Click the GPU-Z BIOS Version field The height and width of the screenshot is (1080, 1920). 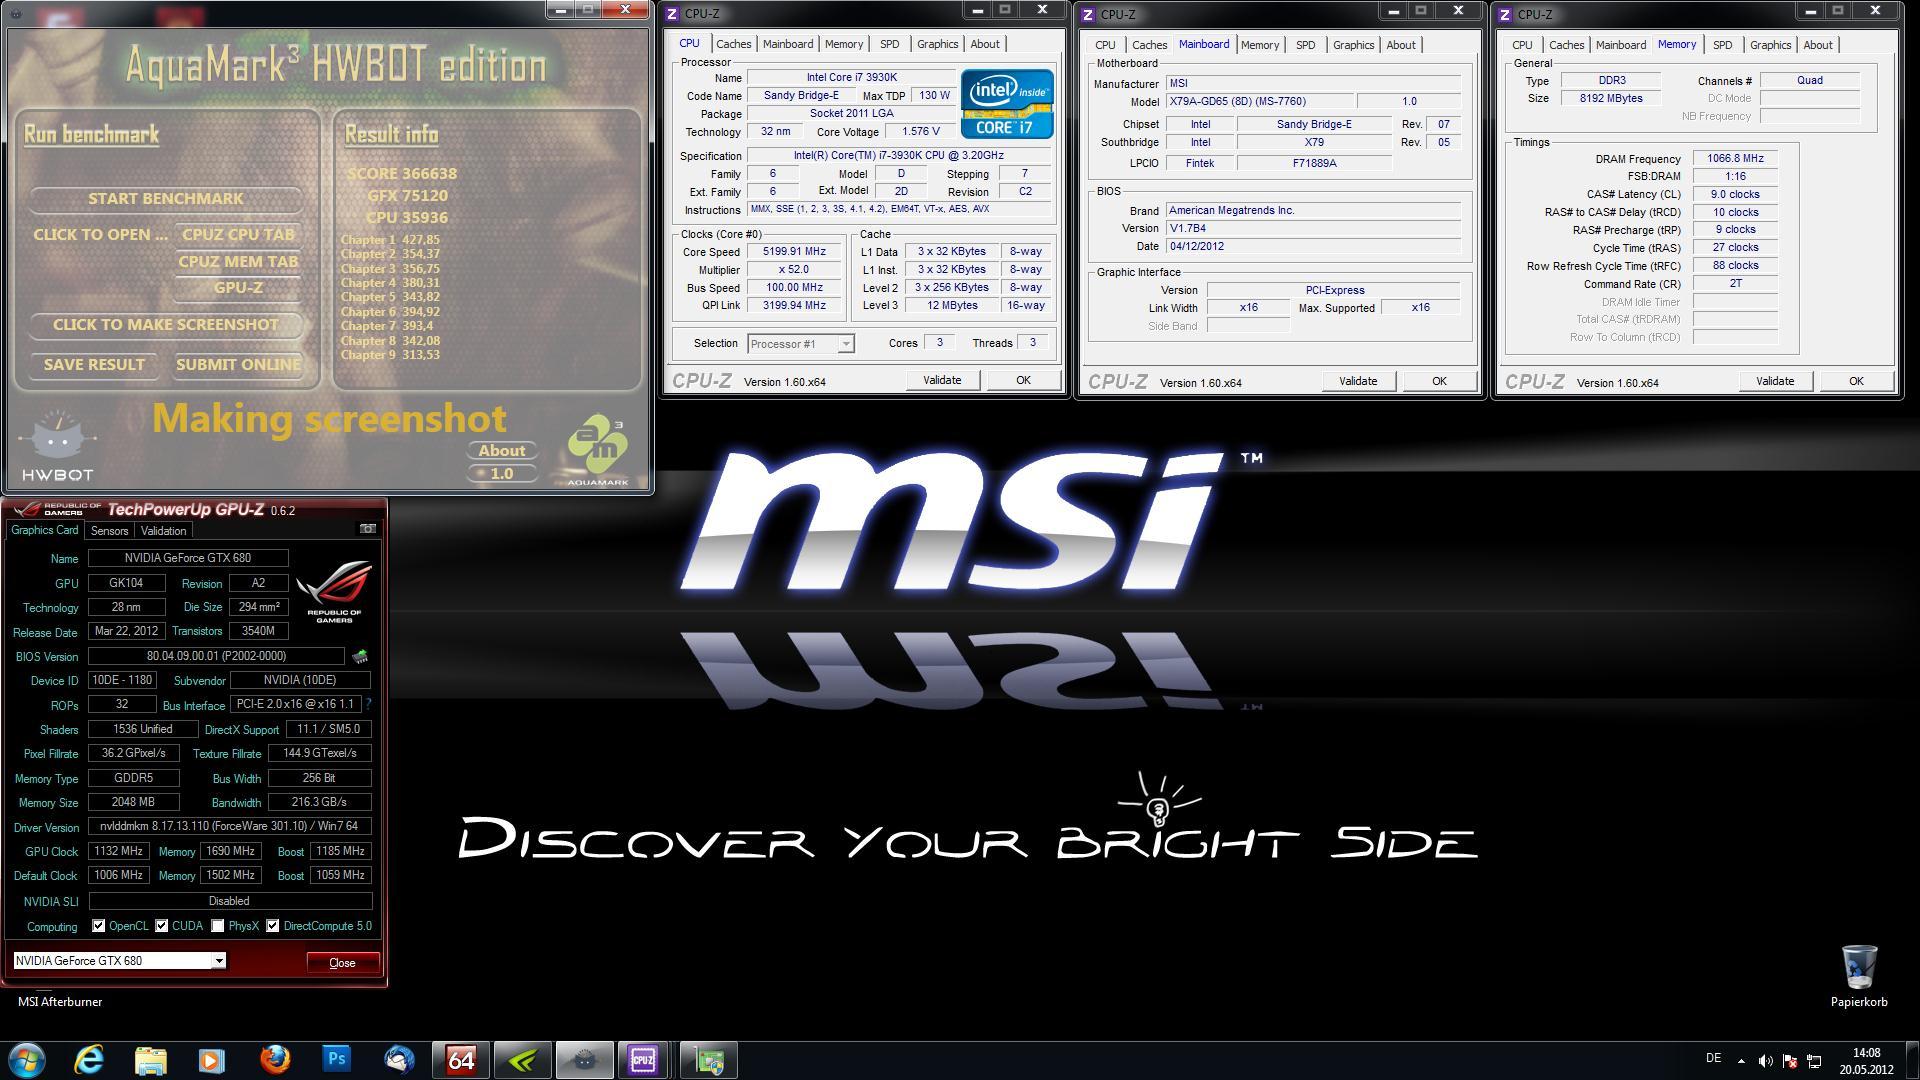pyautogui.click(x=216, y=656)
